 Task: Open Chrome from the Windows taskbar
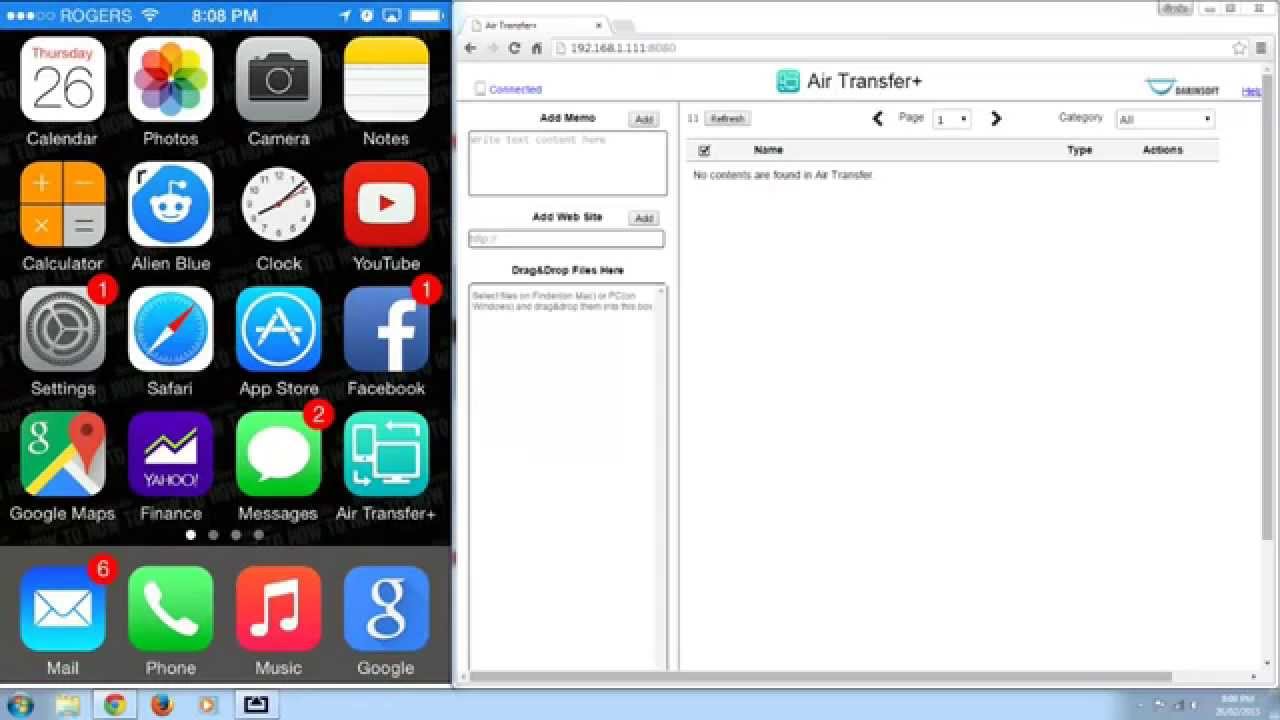[115, 705]
